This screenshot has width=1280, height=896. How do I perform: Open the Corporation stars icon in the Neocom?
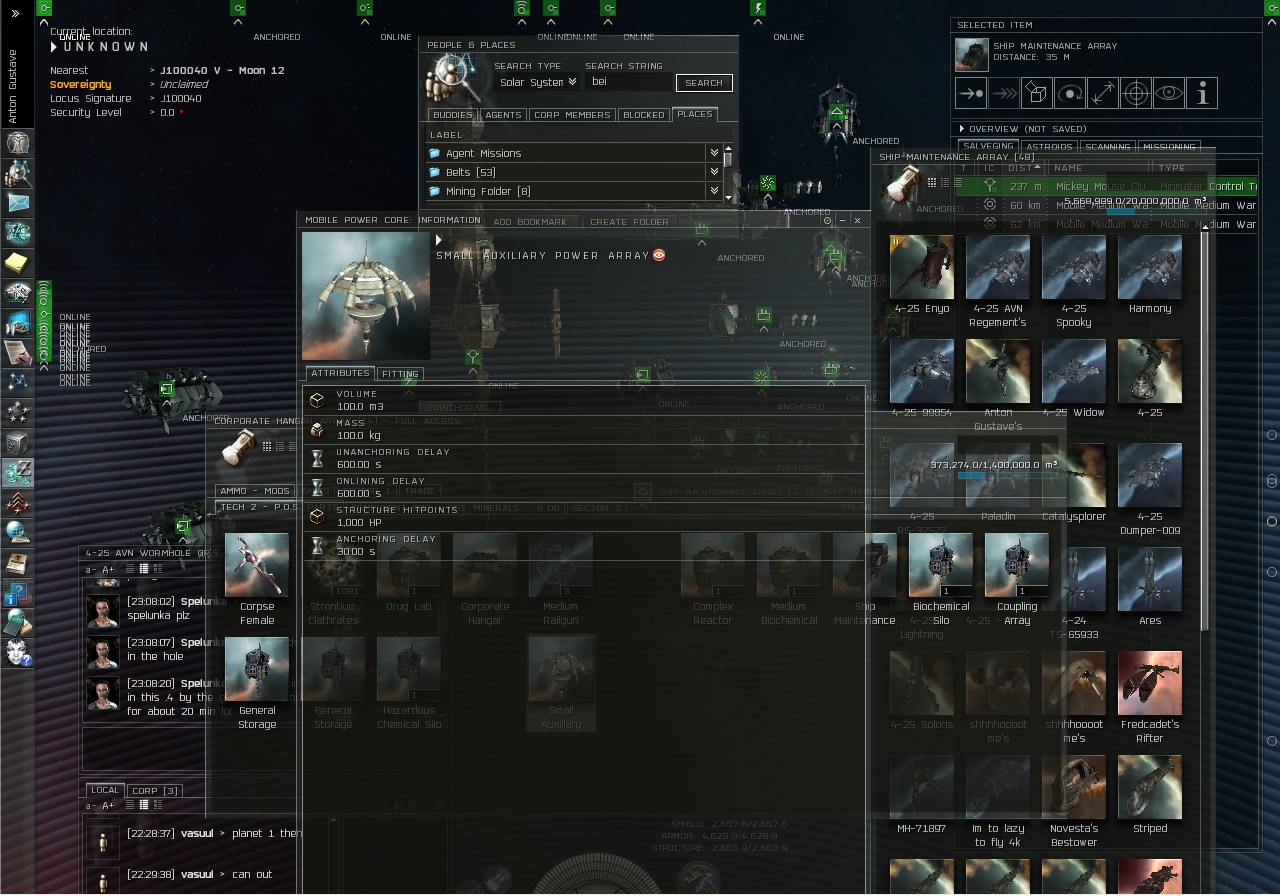click(17, 412)
